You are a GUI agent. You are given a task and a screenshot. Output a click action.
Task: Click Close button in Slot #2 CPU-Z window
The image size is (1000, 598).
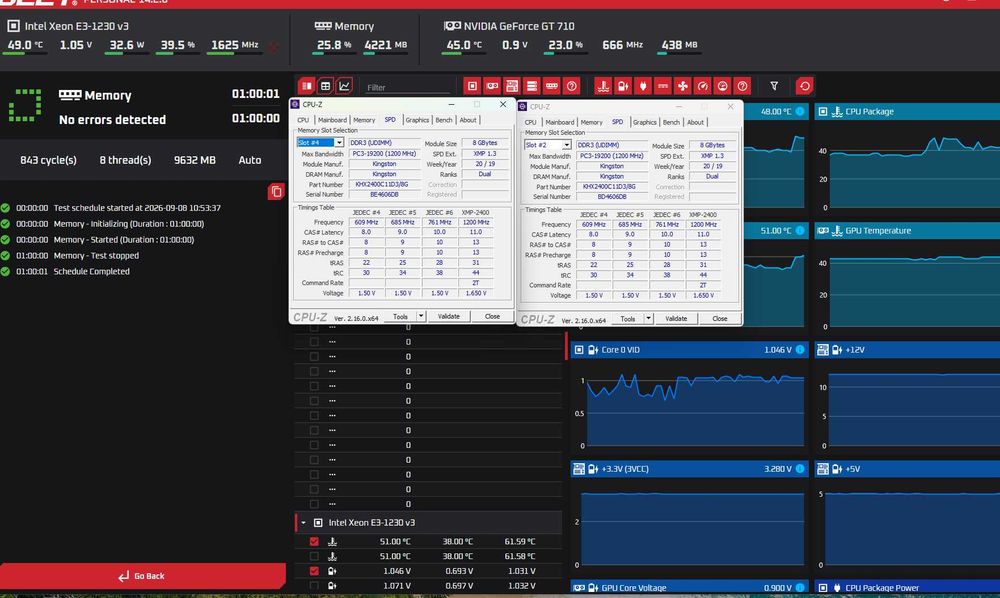tap(719, 319)
